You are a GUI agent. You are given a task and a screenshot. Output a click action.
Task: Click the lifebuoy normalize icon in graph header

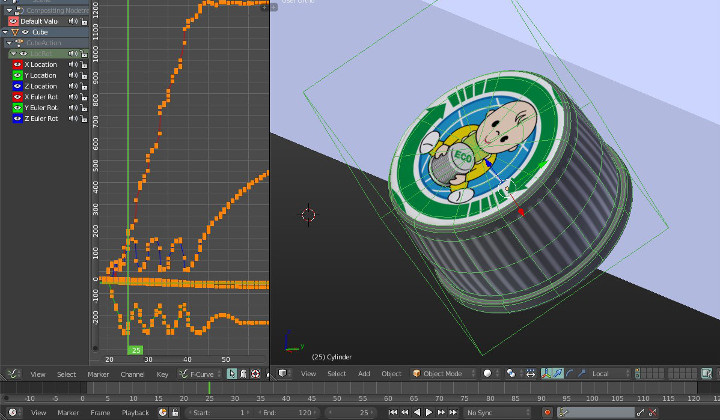click(x=255, y=373)
